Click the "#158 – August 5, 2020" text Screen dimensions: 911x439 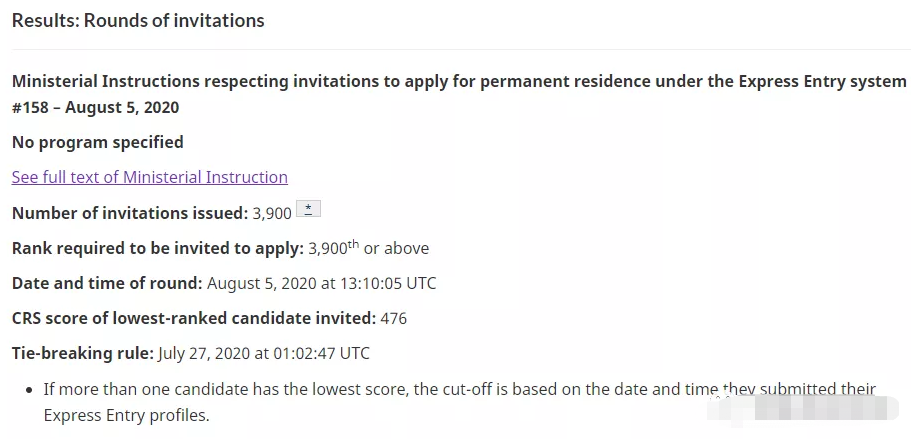95,107
